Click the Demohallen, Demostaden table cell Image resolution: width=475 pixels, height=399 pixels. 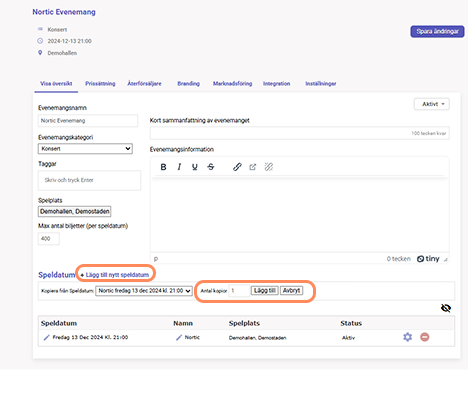tap(257, 338)
